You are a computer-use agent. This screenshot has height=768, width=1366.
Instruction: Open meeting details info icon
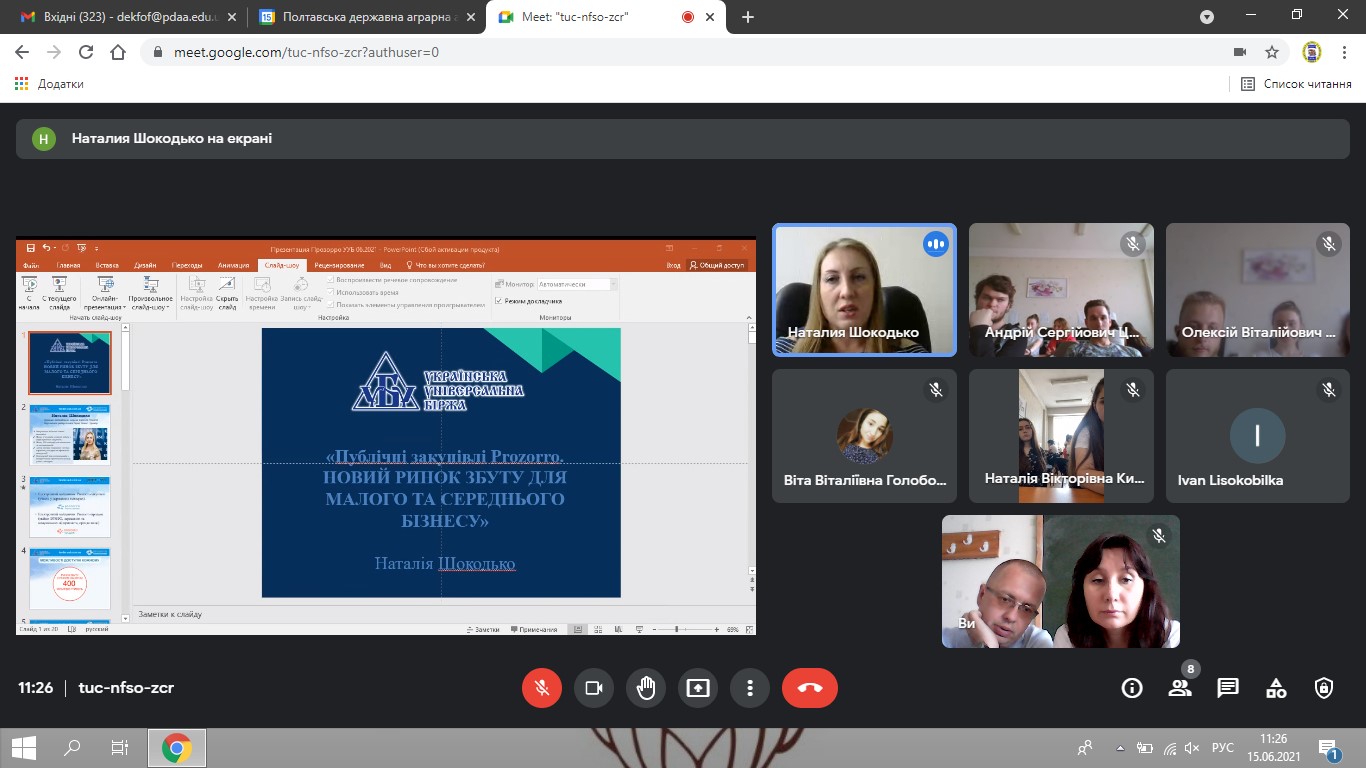pyautogui.click(x=1132, y=688)
